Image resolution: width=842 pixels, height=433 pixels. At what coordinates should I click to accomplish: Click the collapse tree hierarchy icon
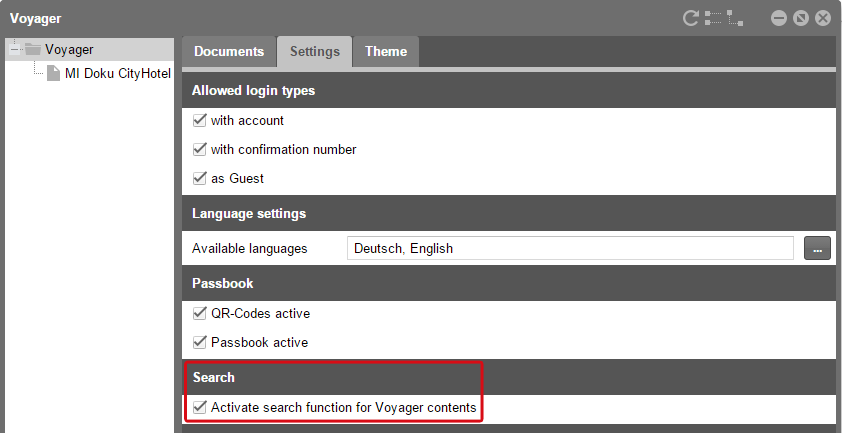736,18
